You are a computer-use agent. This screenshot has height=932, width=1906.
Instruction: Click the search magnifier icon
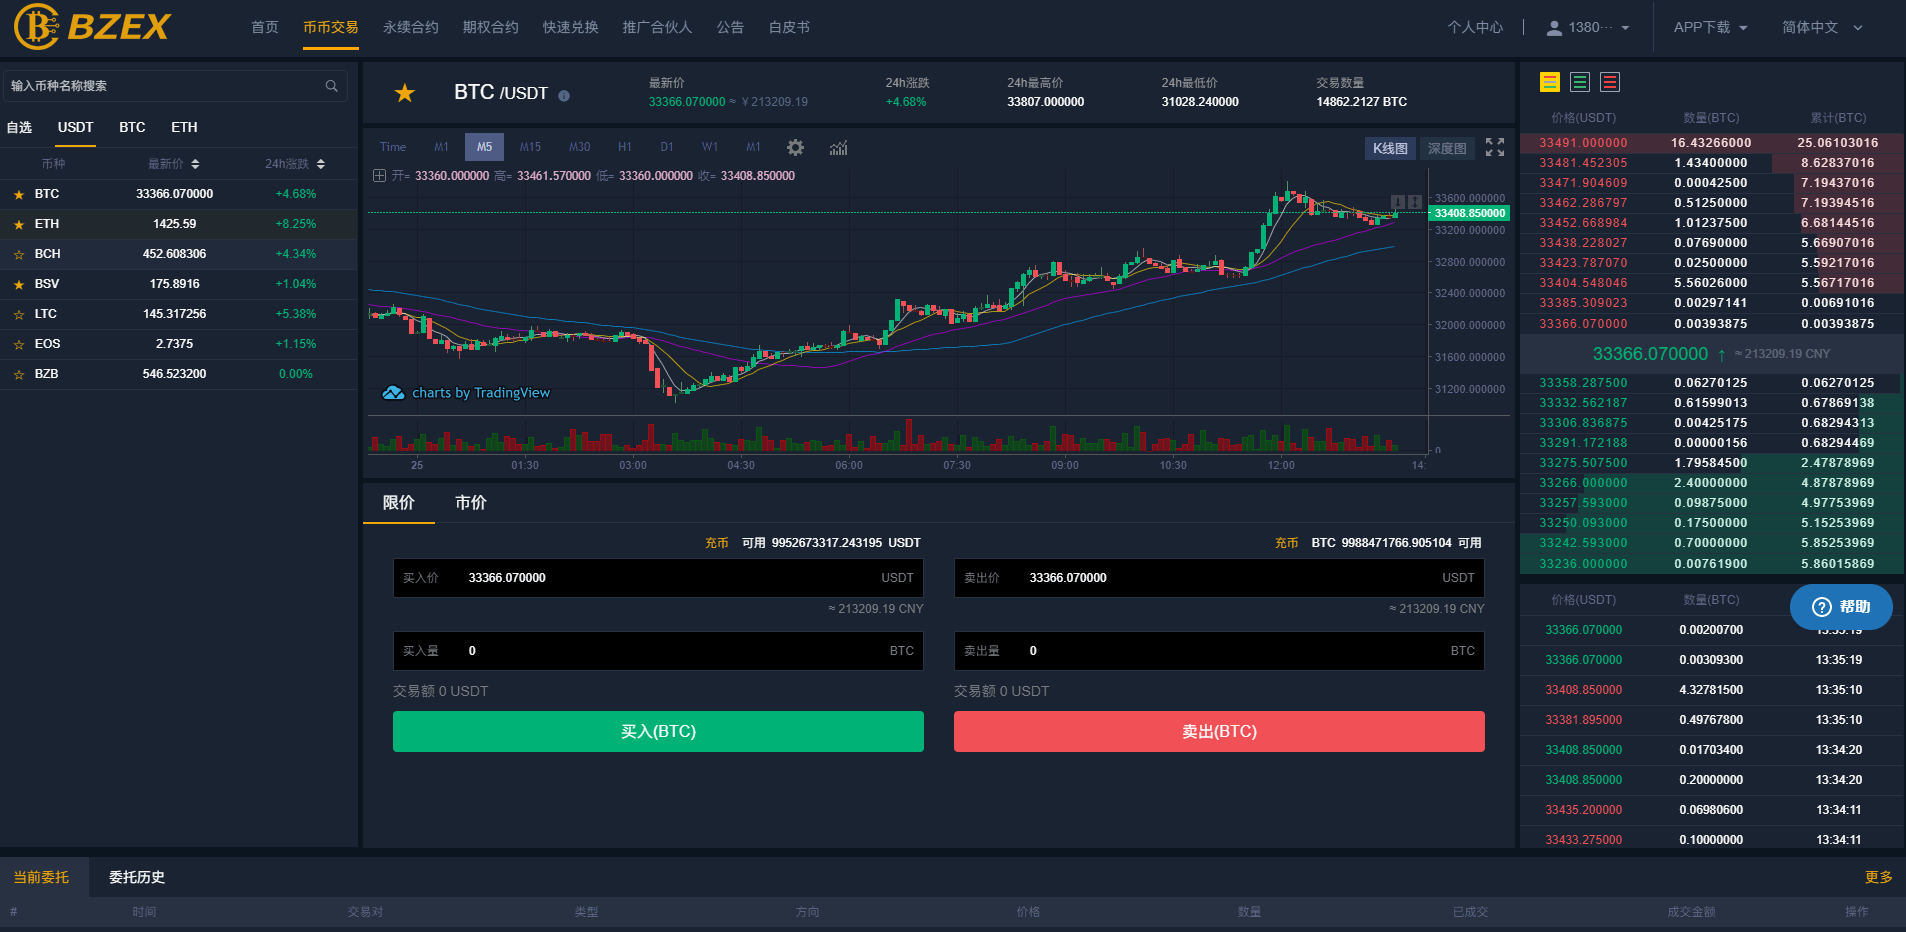pyautogui.click(x=331, y=86)
